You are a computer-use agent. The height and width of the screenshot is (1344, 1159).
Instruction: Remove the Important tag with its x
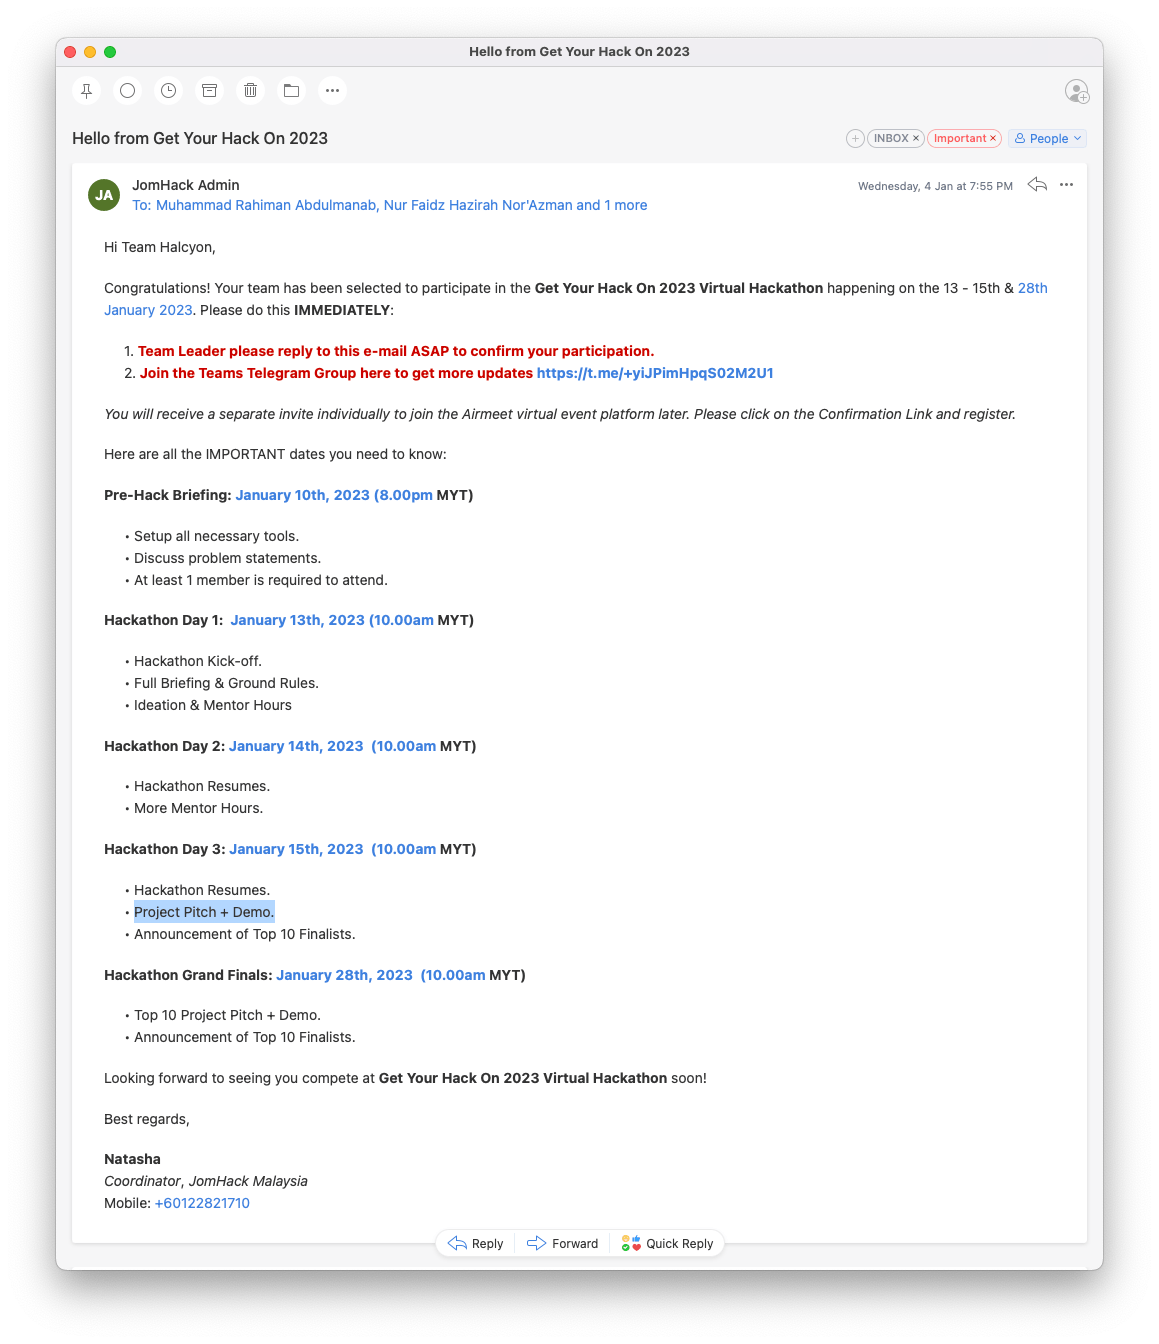pyautogui.click(x=993, y=138)
